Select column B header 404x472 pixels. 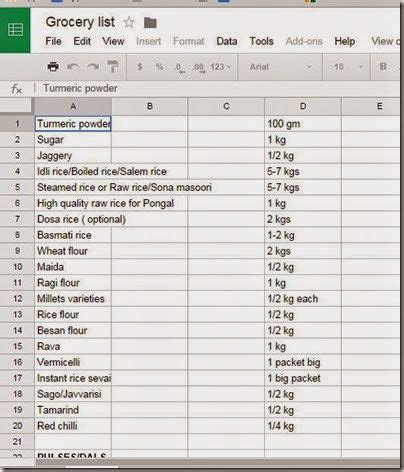pyautogui.click(x=150, y=106)
